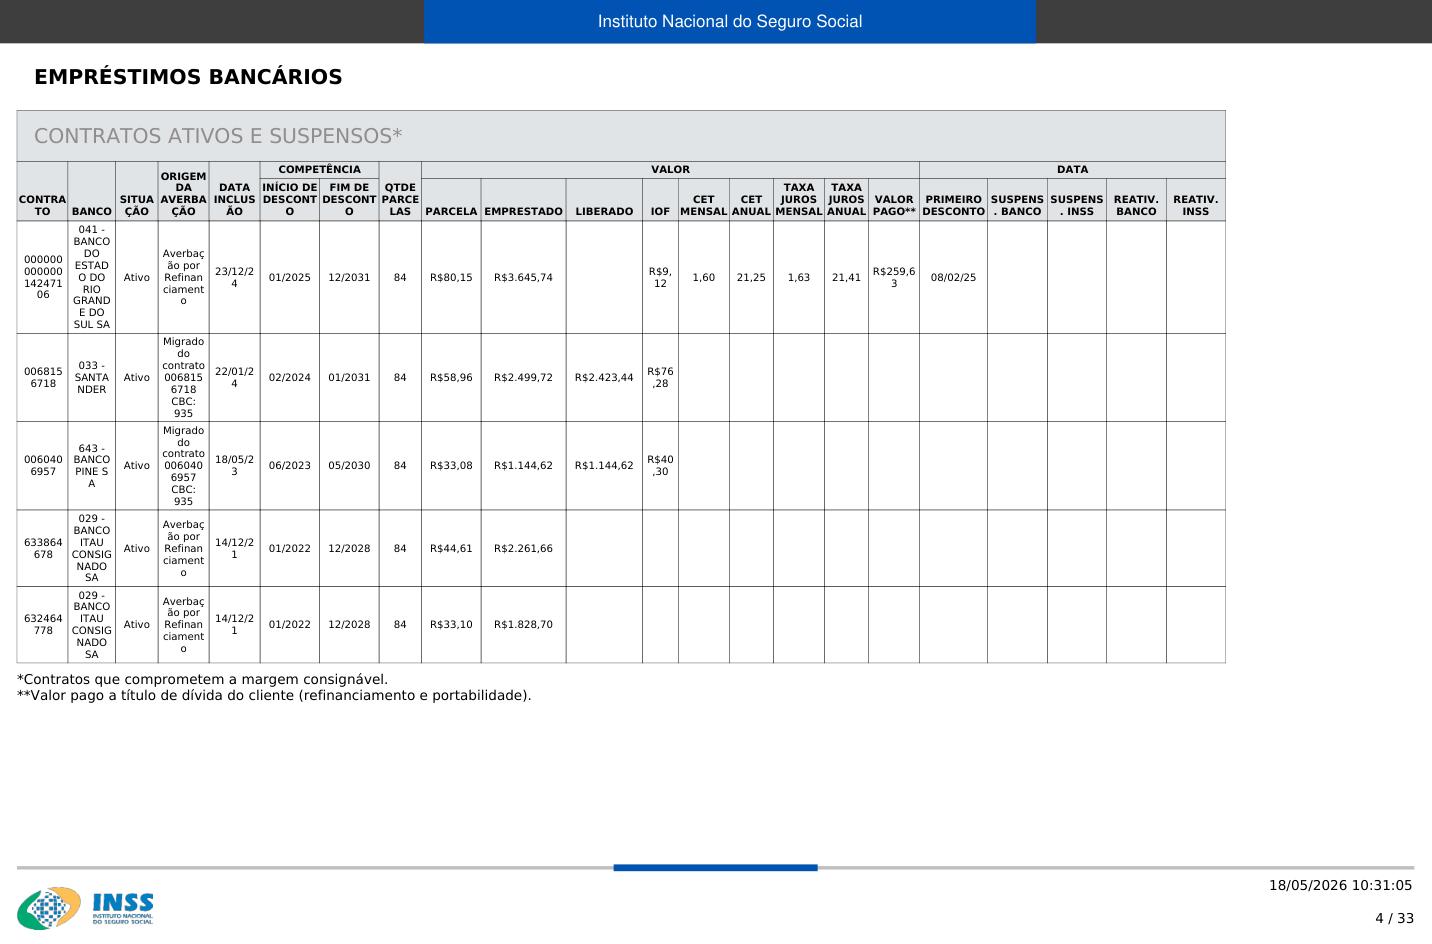
Task: Click installment value R$58,96
Action: pyautogui.click(x=451, y=377)
